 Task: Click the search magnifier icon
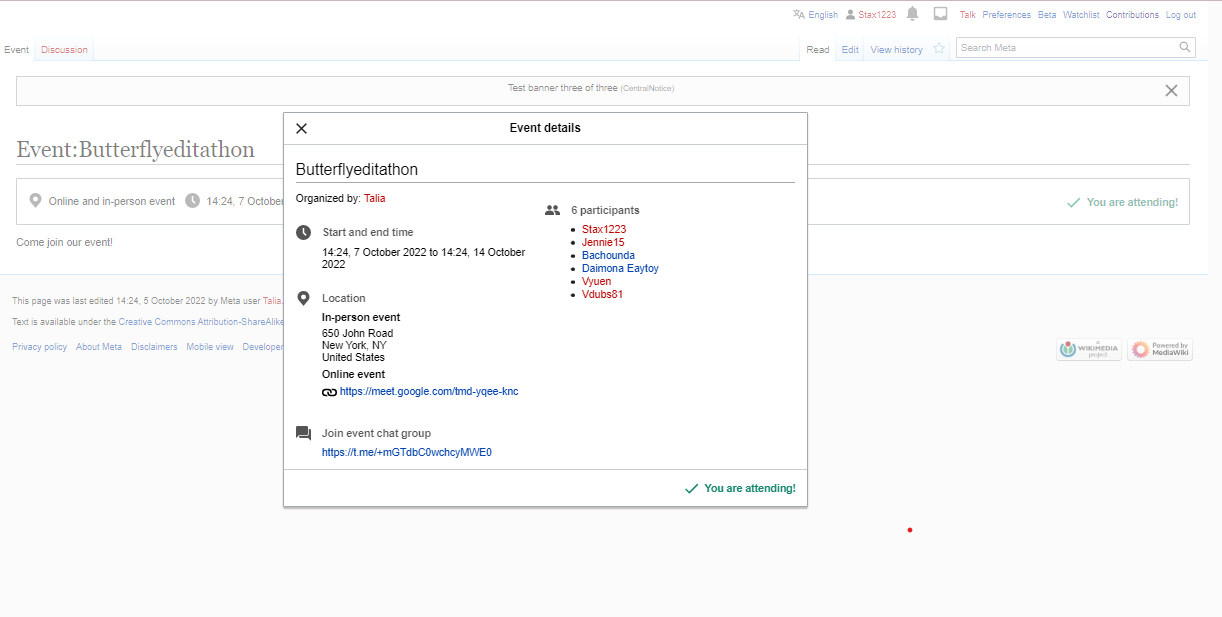point(1185,47)
